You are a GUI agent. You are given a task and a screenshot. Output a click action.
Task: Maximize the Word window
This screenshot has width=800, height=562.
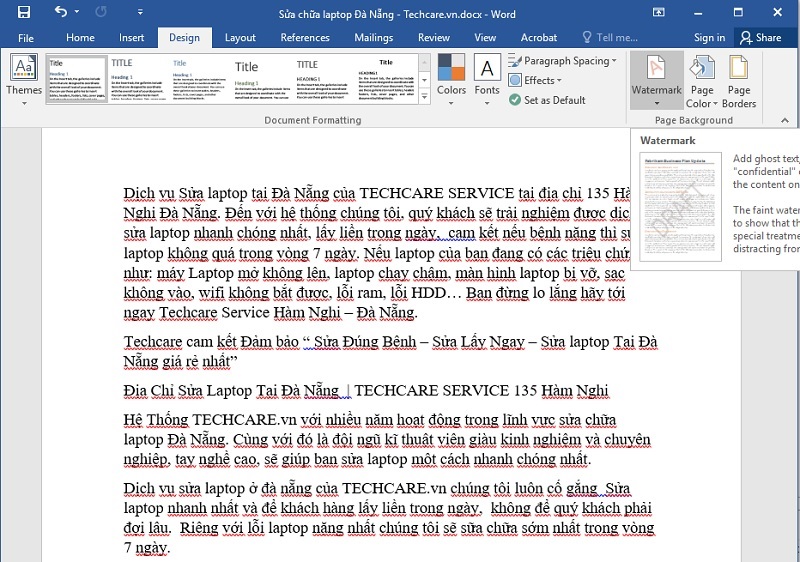click(738, 12)
